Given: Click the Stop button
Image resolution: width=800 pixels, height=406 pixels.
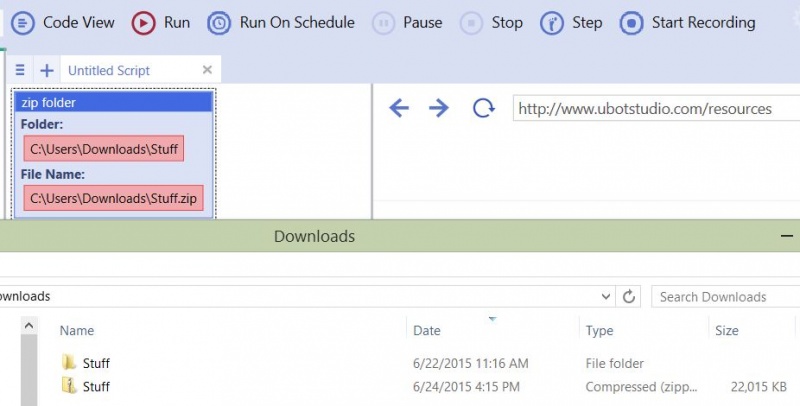Looking at the screenshot, I should pos(491,23).
